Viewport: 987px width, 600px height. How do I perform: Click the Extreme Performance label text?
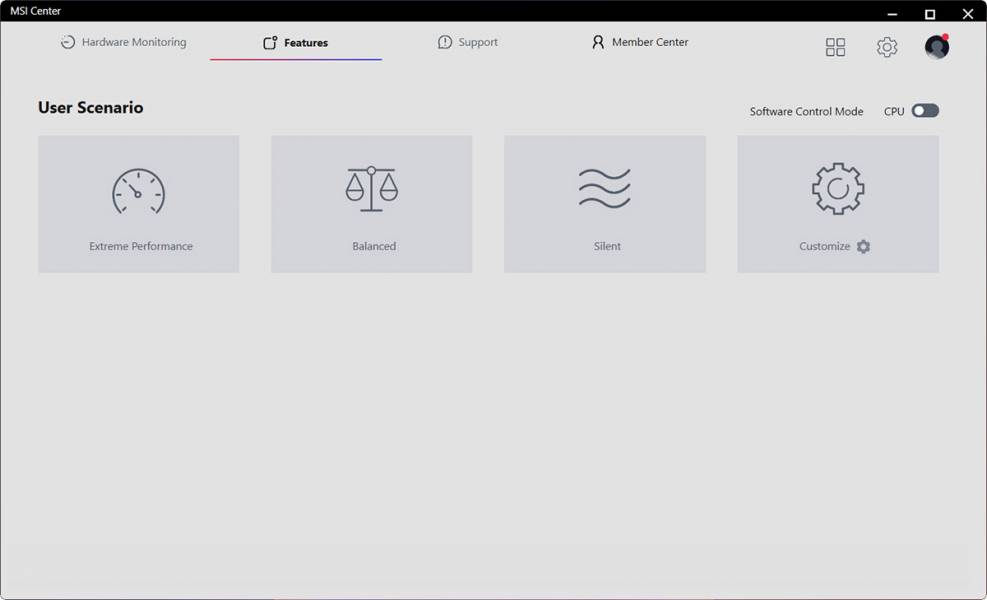pyautogui.click(x=141, y=247)
